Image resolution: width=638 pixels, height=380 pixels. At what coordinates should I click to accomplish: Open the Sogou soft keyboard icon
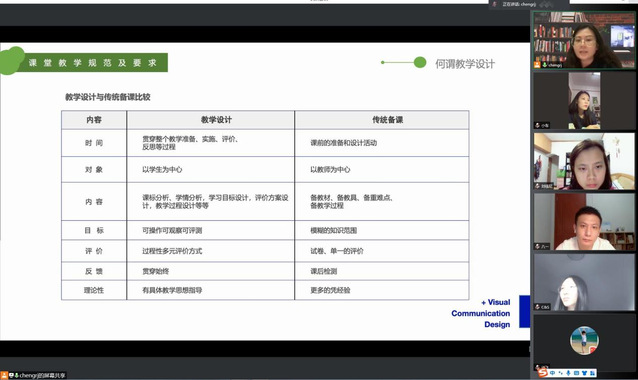576,373
